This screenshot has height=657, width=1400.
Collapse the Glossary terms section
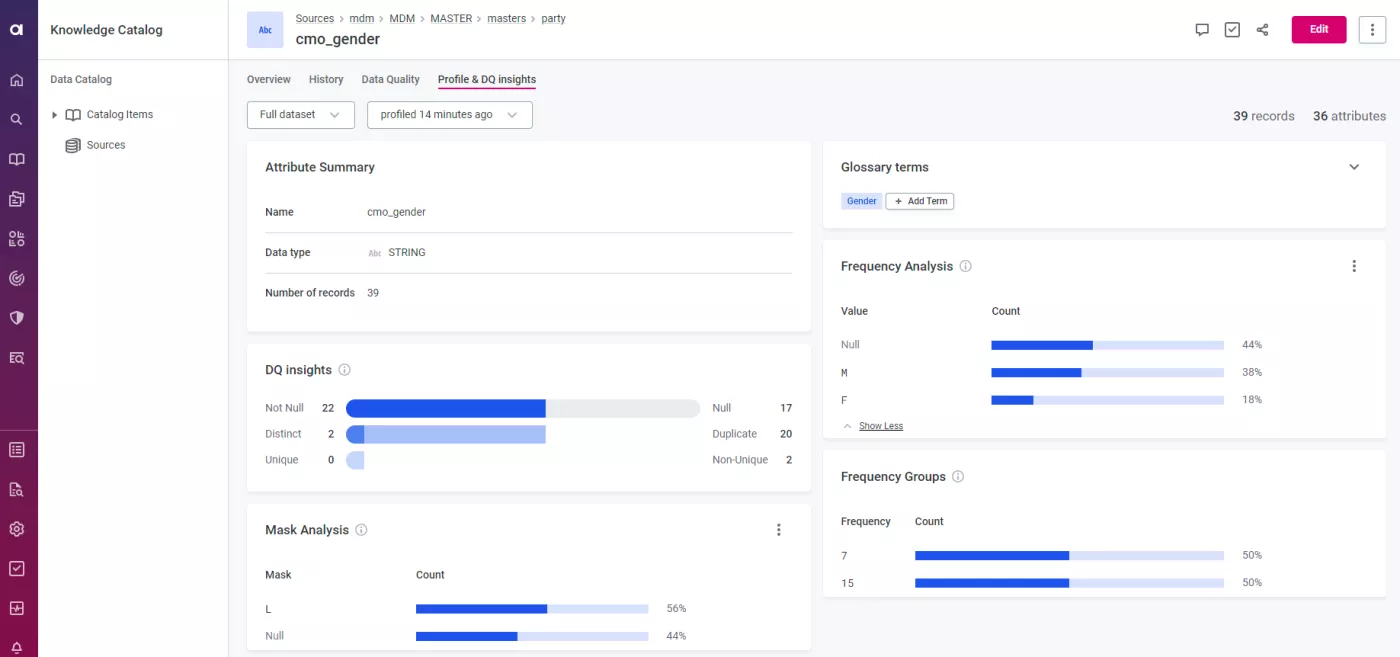1354,167
